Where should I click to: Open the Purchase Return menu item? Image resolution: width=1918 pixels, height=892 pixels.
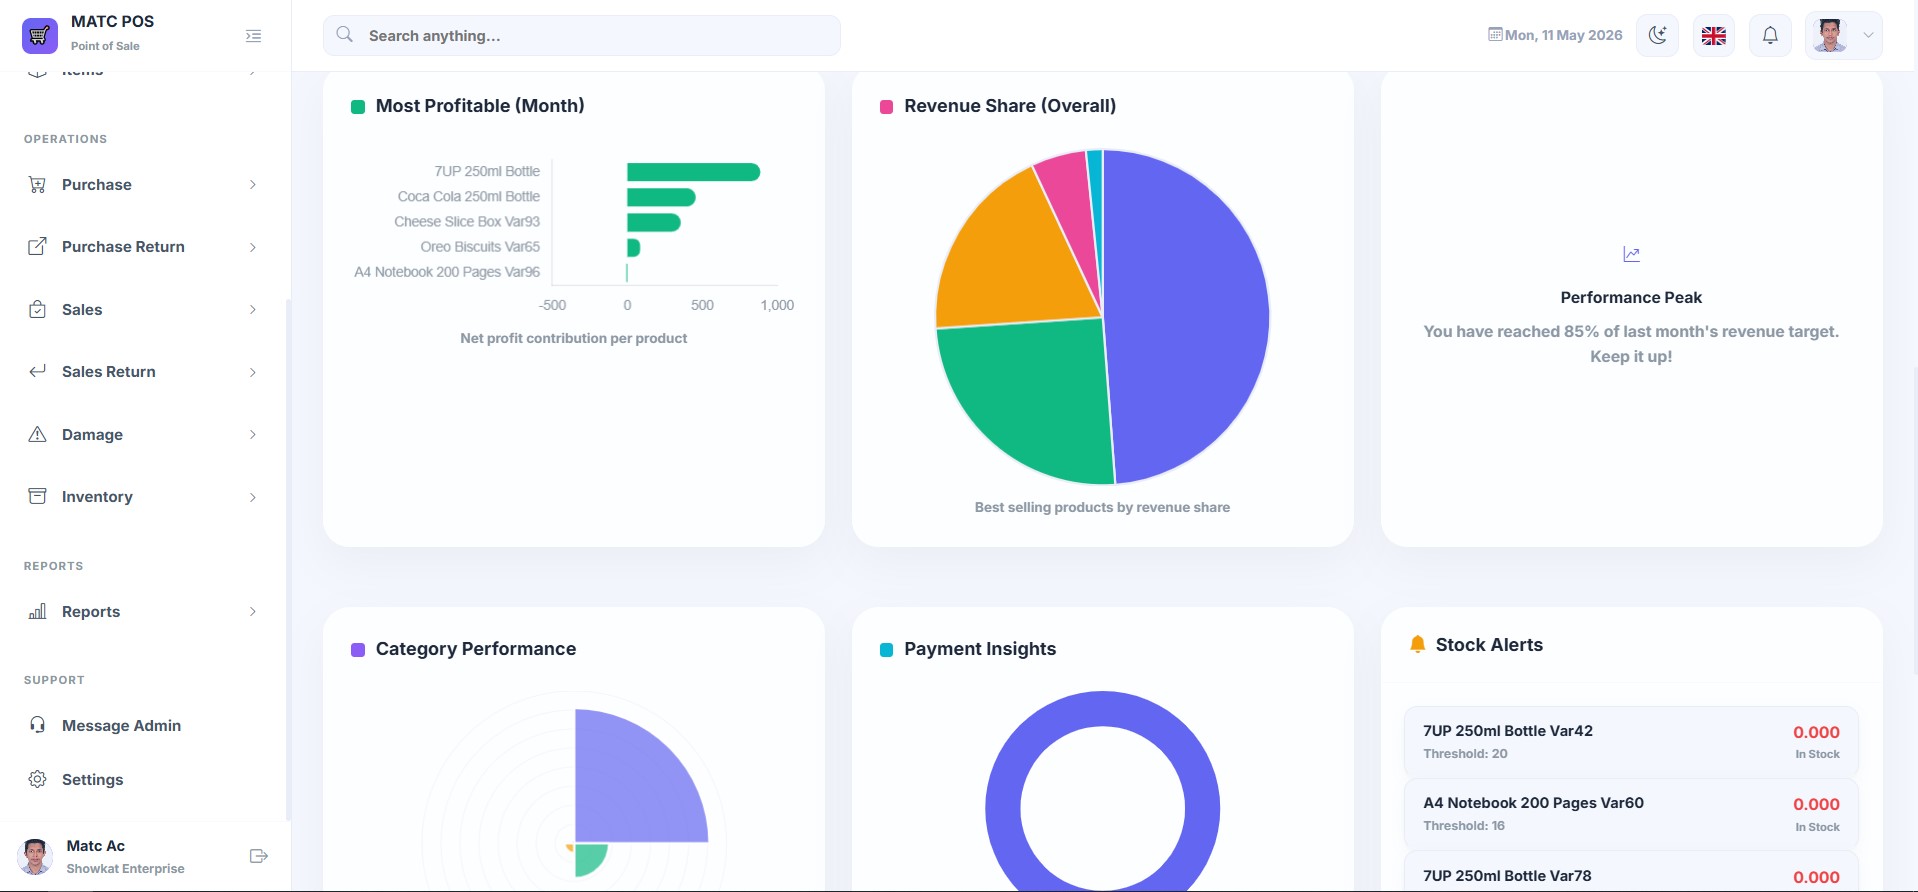click(143, 247)
